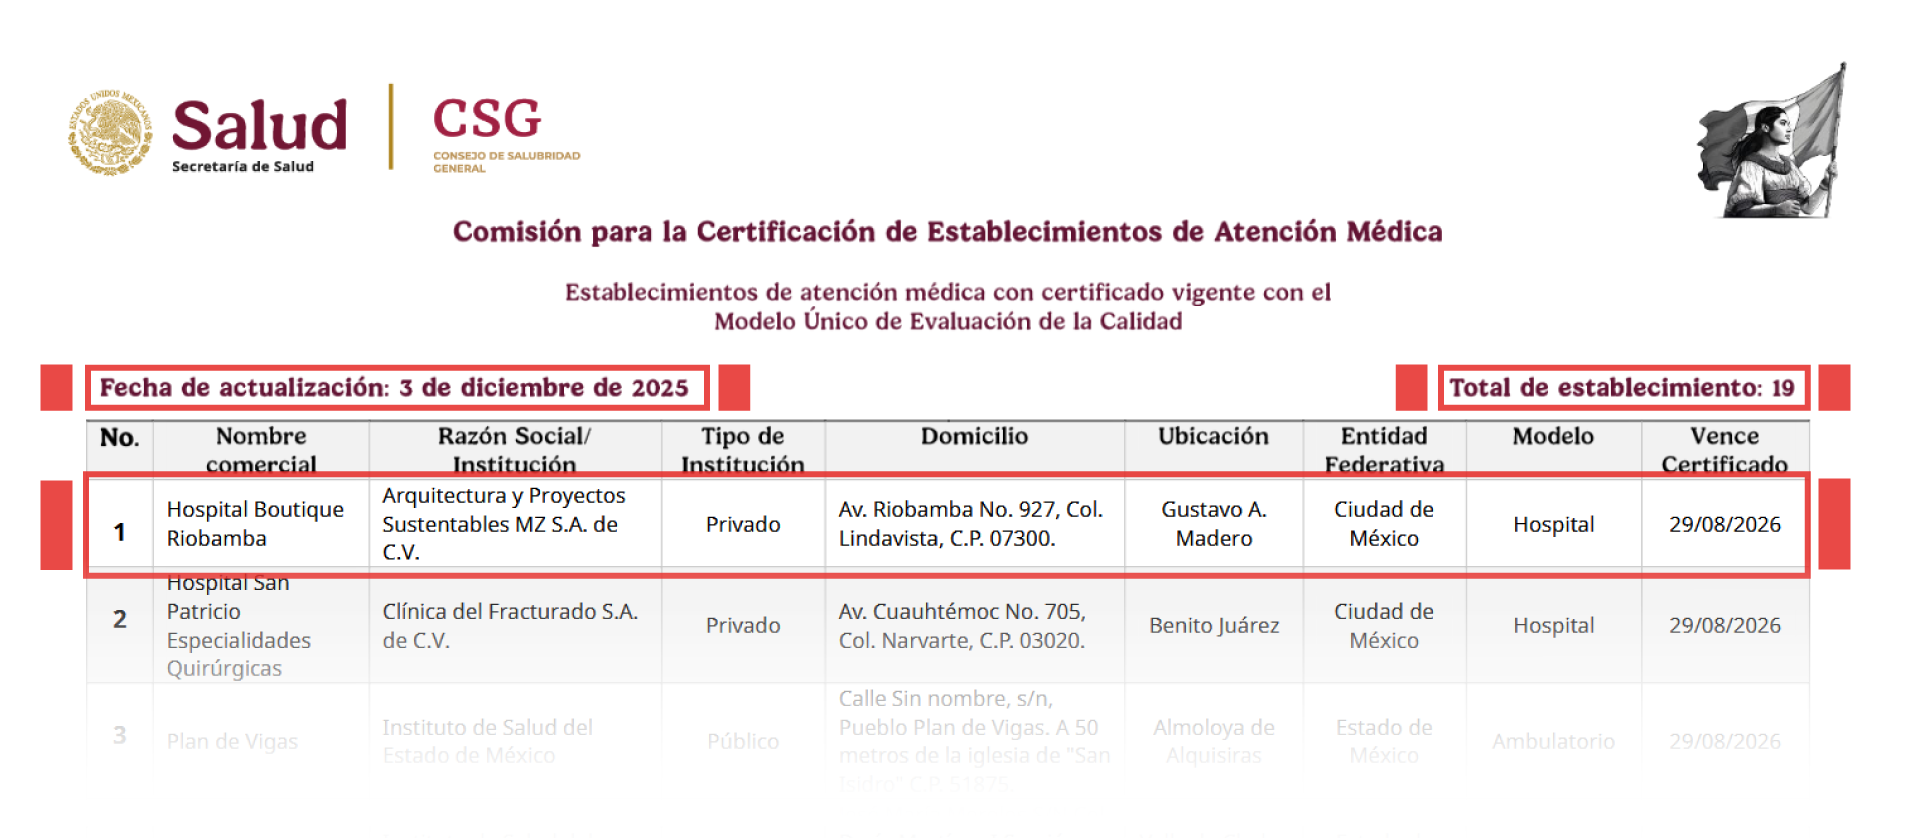Click 'Ambulatorio' model cell

pyautogui.click(x=1553, y=742)
